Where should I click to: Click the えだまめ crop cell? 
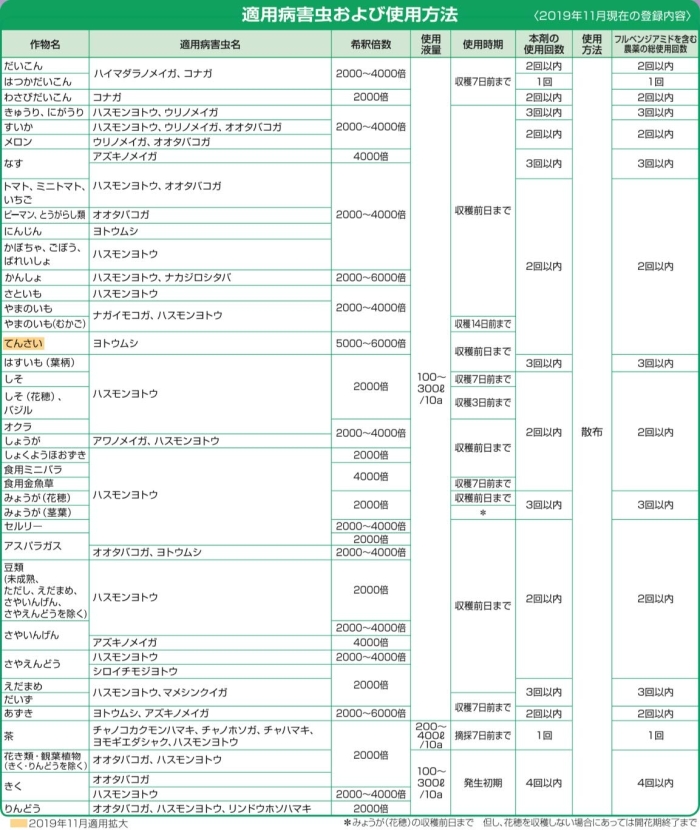click(x=45, y=686)
